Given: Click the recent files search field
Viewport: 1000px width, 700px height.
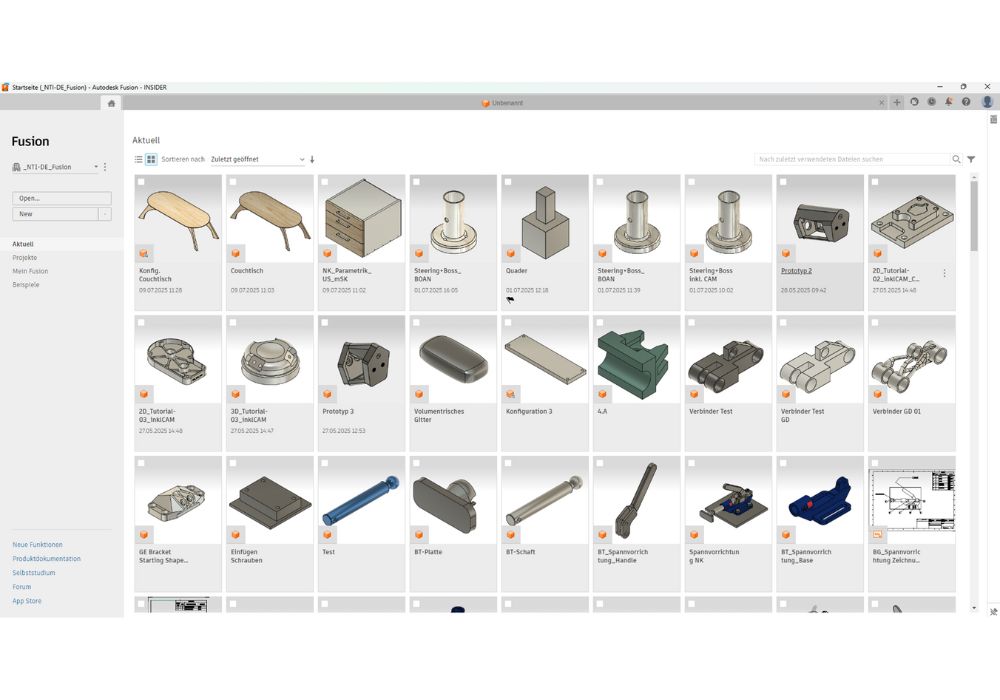Looking at the screenshot, I should (x=850, y=159).
